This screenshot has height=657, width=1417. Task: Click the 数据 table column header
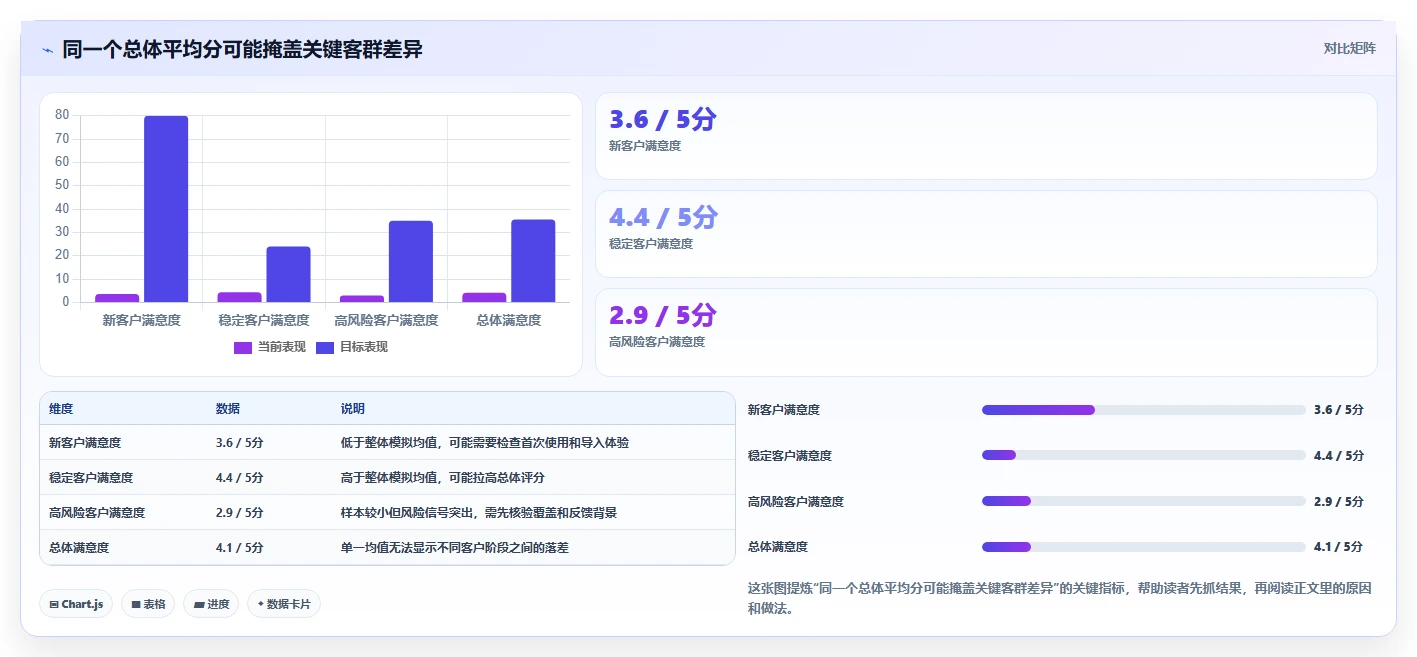(x=227, y=409)
